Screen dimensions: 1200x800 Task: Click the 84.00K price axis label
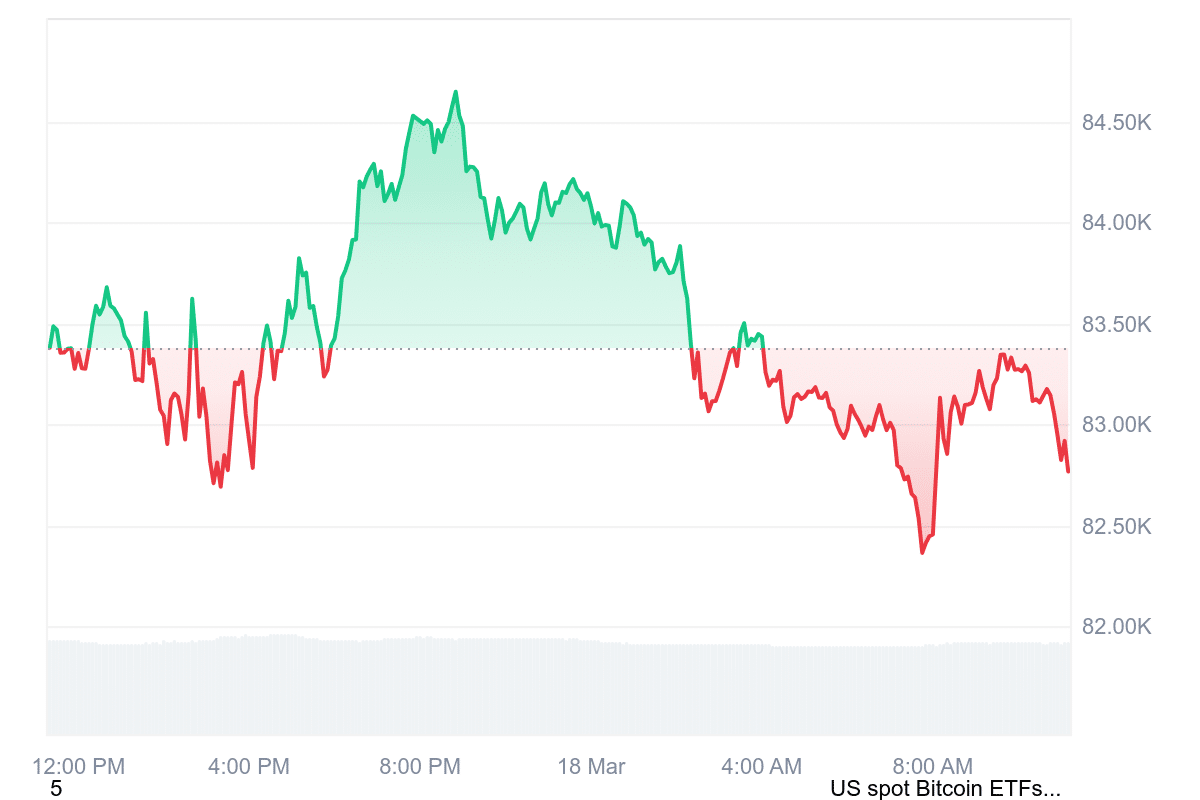1116,223
